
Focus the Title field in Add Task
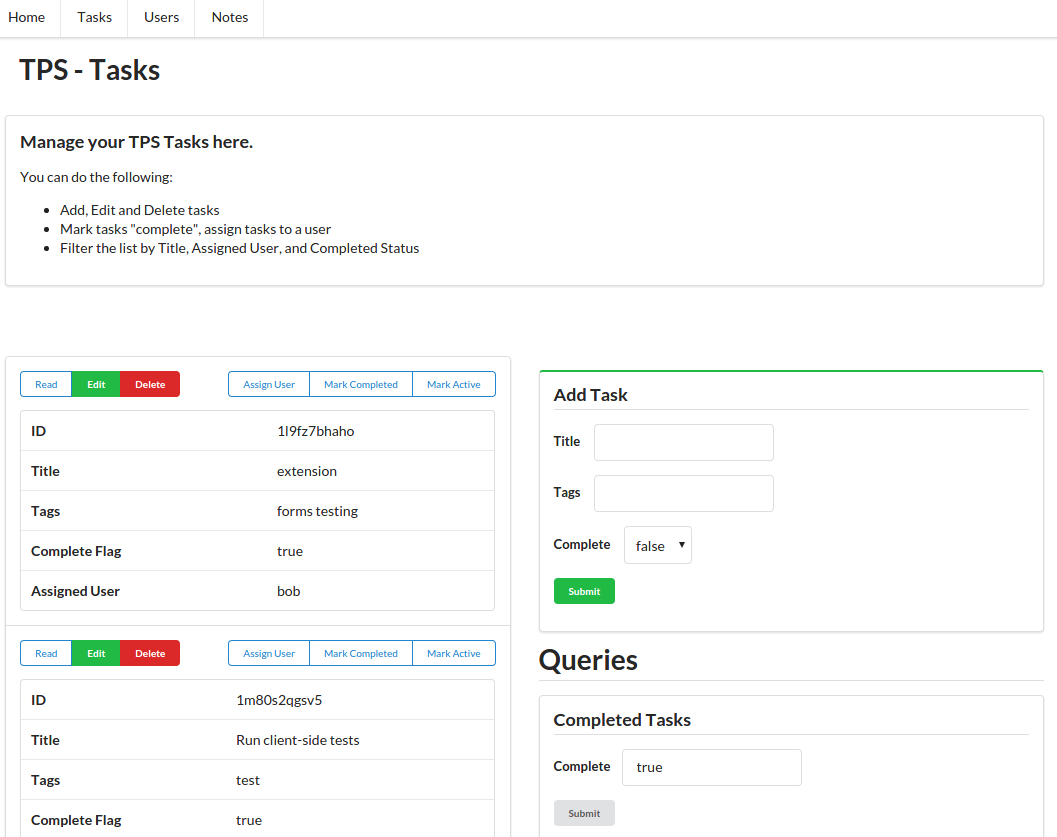[x=683, y=442]
